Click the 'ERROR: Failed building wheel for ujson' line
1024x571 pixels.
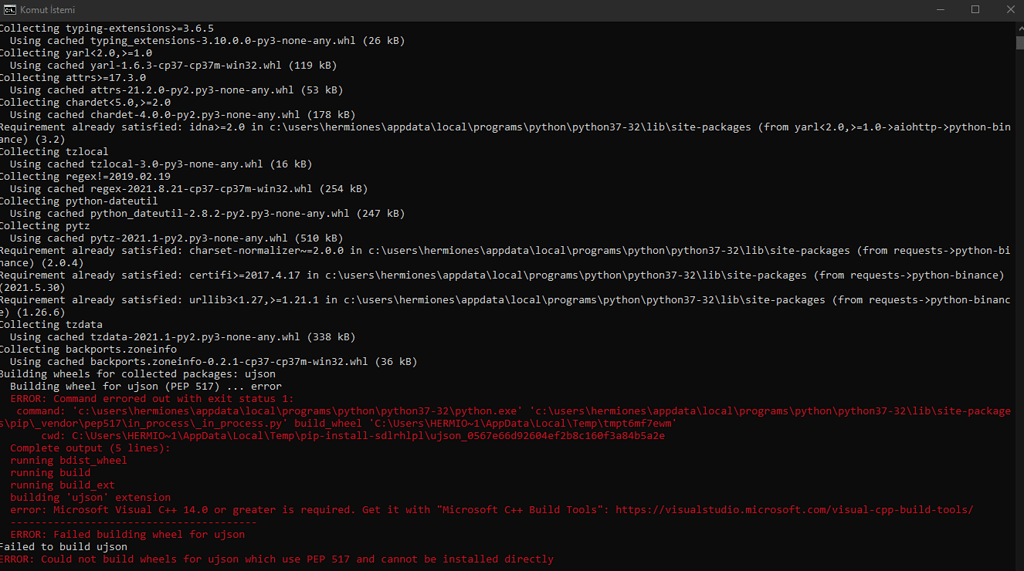(127, 534)
